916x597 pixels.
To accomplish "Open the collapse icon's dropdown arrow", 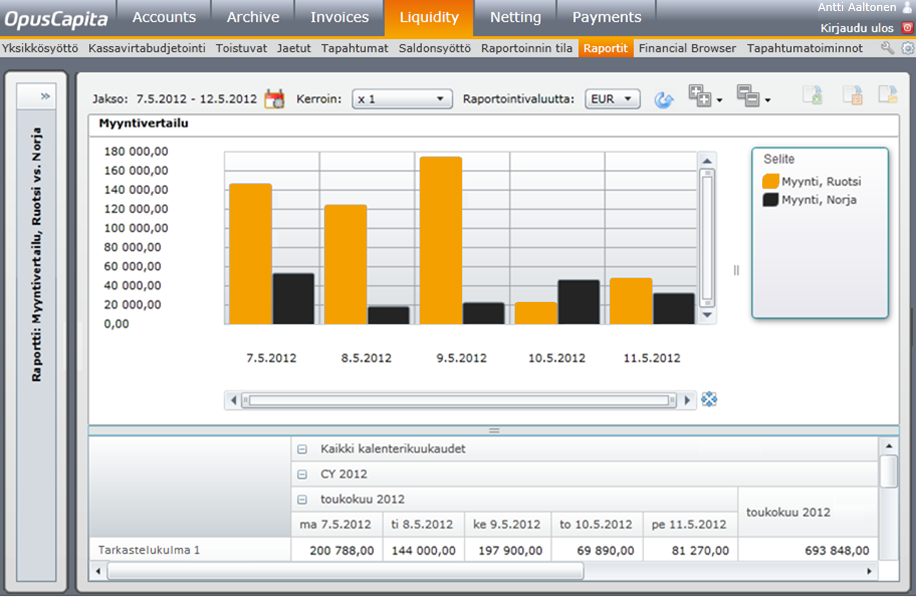I will [x=768, y=100].
